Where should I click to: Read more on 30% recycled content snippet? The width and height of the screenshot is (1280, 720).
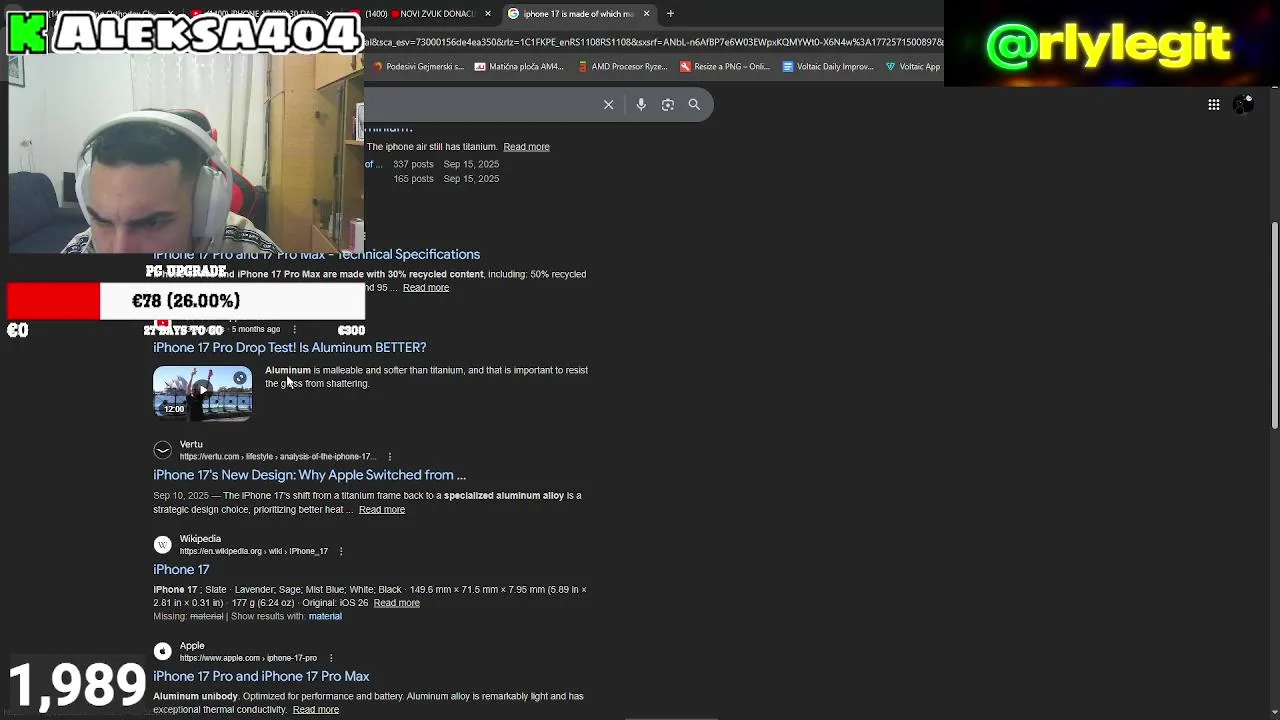pos(426,288)
